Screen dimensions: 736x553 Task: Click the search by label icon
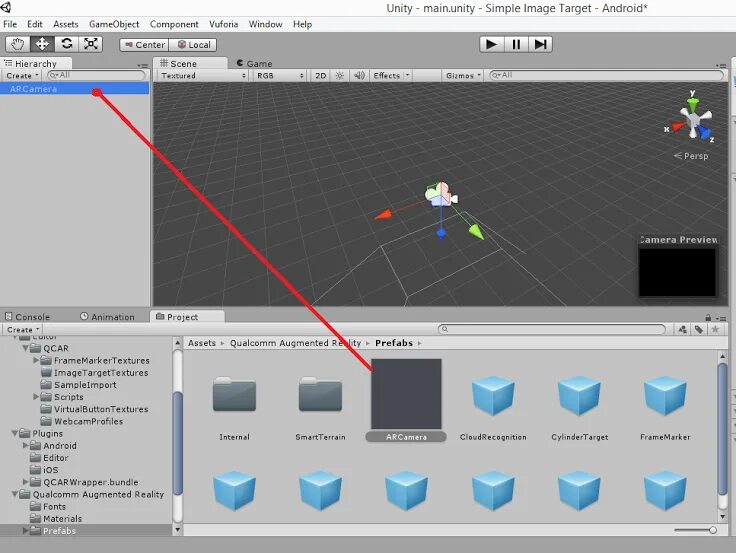pos(699,330)
